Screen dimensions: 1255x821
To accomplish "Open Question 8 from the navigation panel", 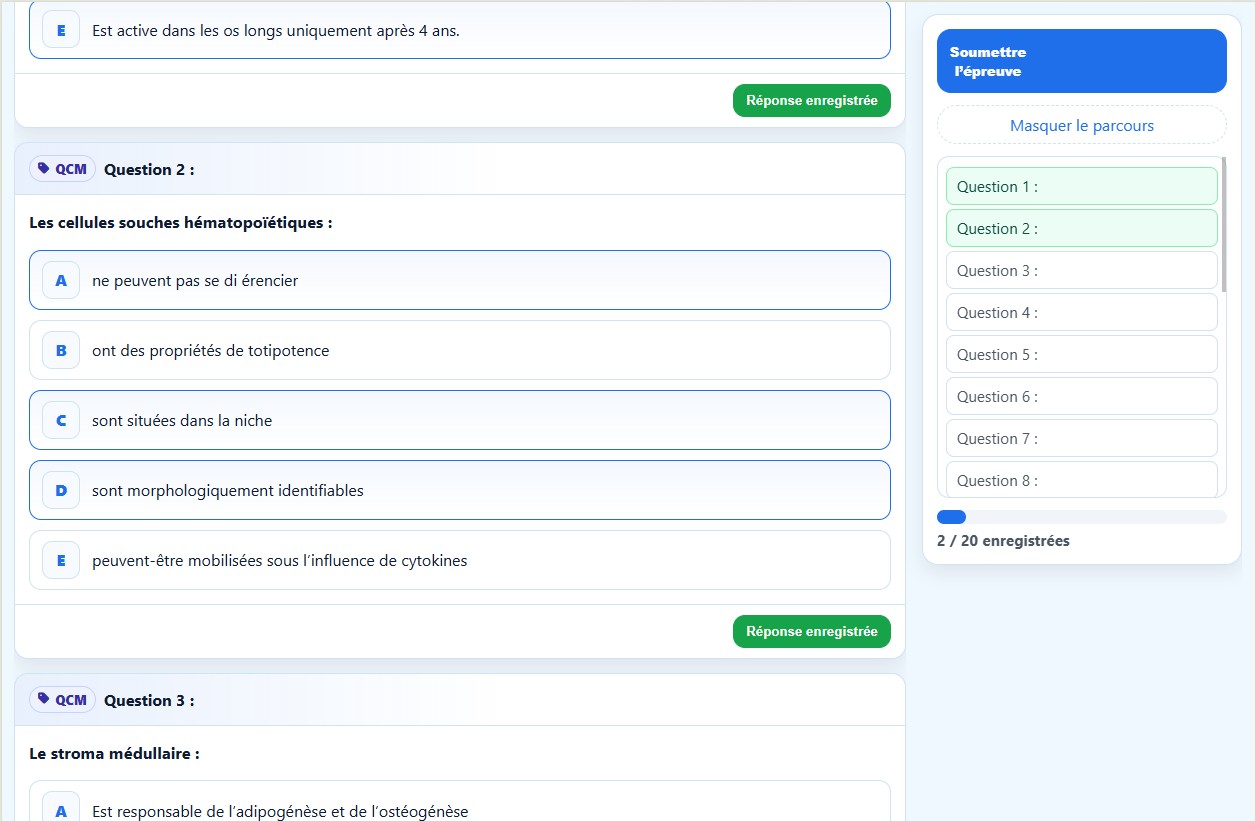I will pyautogui.click(x=1081, y=480).
